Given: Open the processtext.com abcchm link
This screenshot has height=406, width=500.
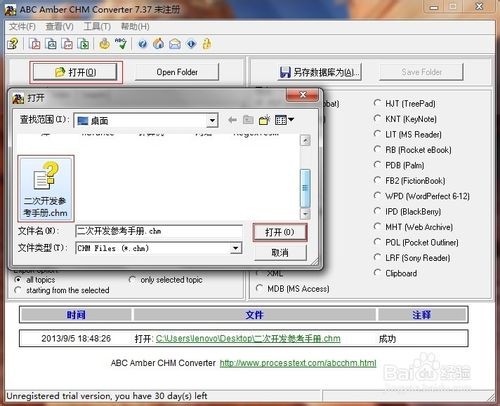Looking at the screenshot, I should (x=298, y=363).
